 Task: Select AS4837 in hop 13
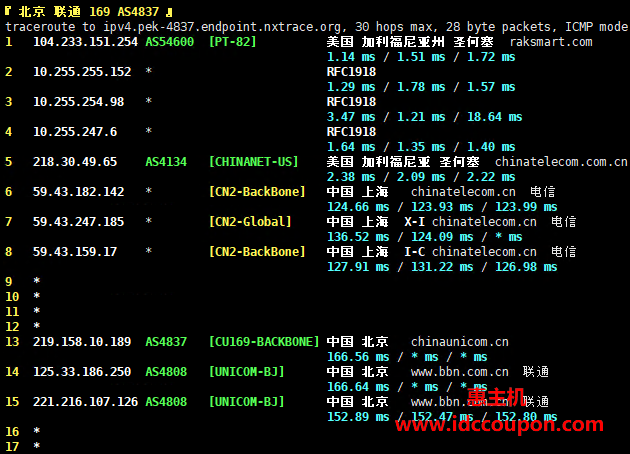(166, 342)
